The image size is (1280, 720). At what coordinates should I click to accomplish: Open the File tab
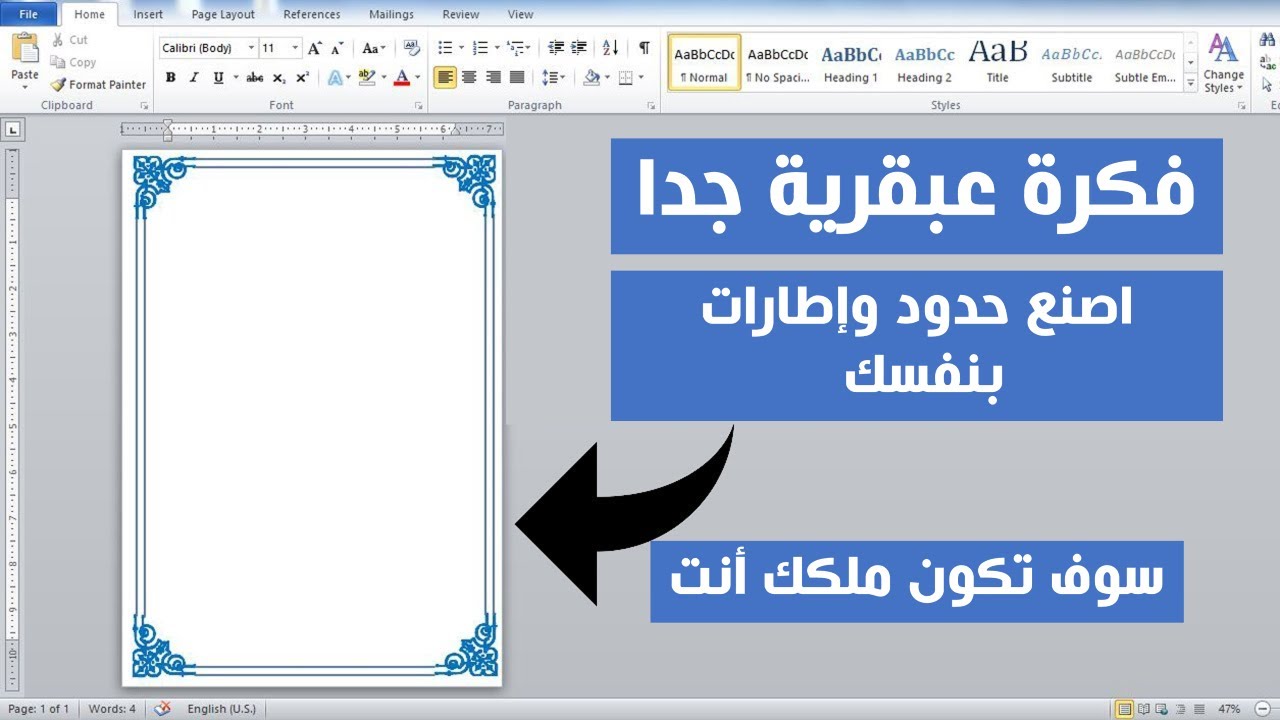point(28,14)
